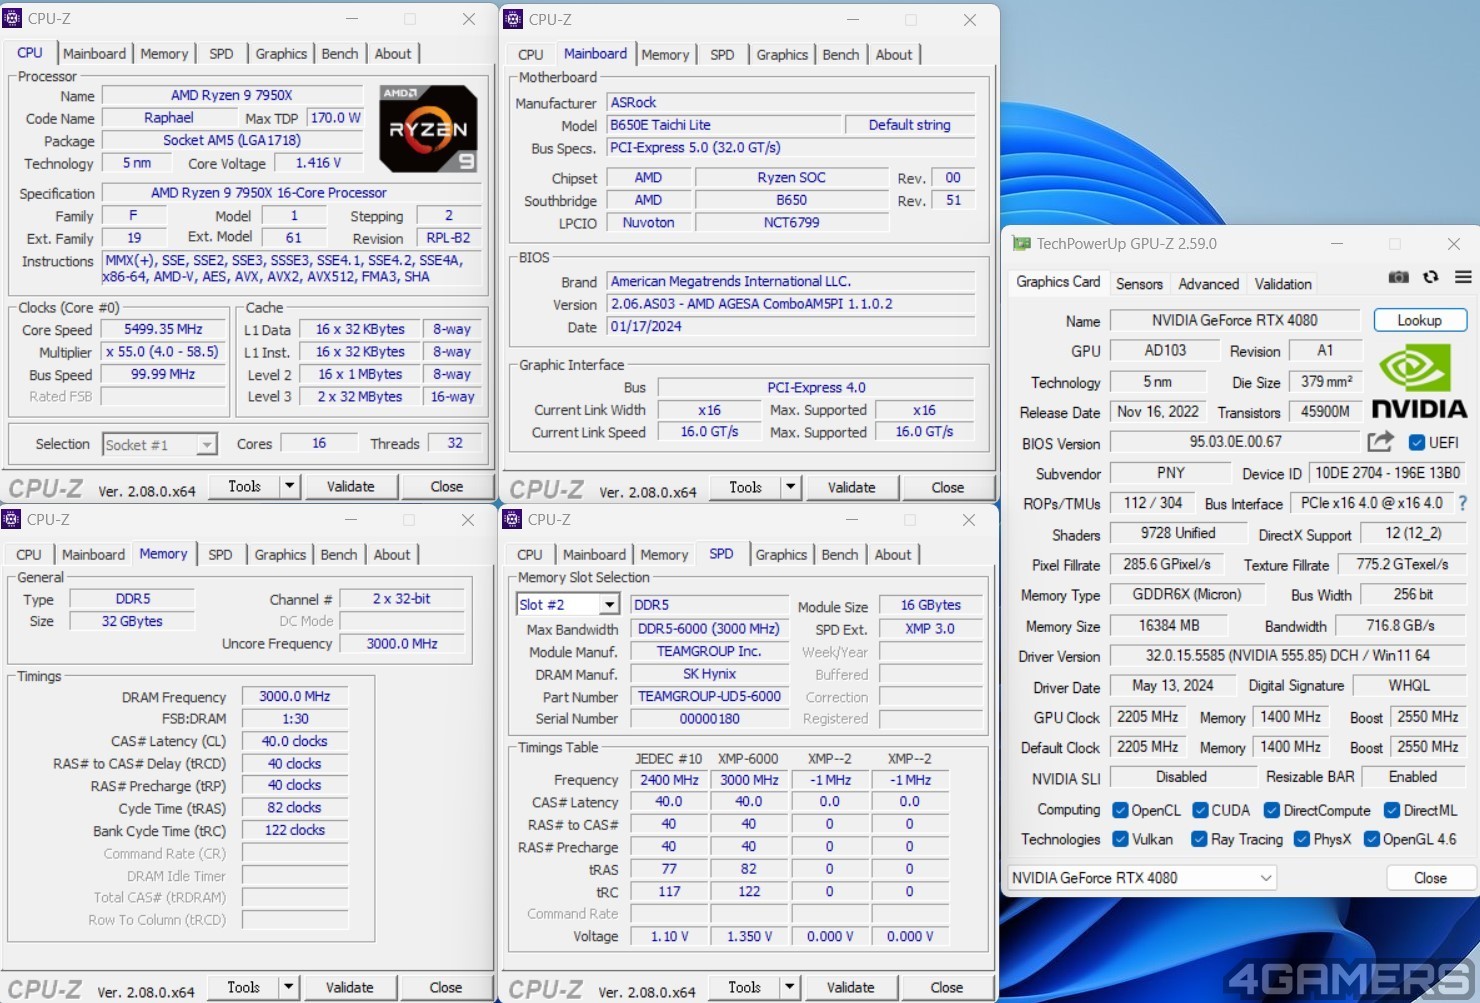Switch to the Validation tab in GPU-Z

tap(1283, 284)
